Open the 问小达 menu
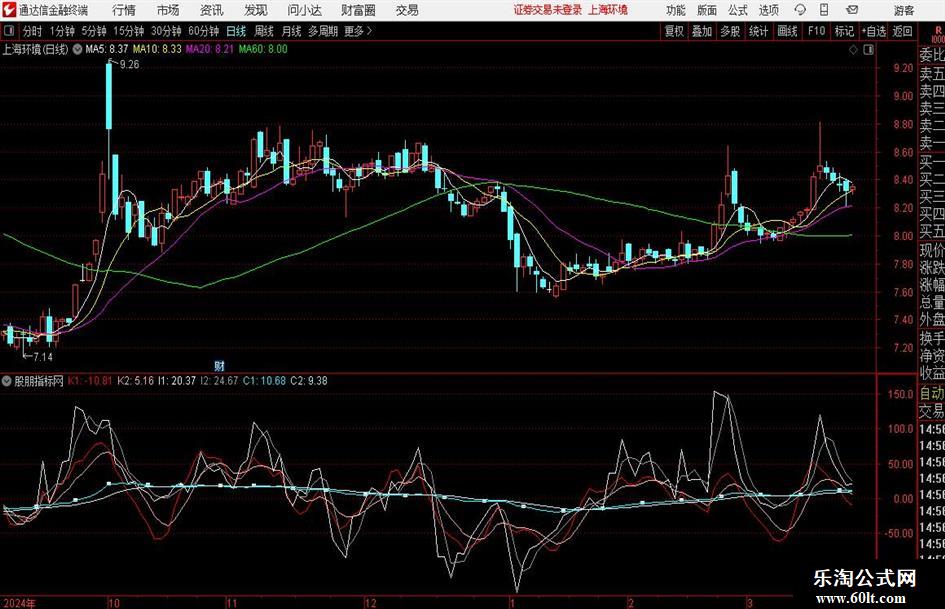This screenshot has width=945, height=609. pos(304,10)
